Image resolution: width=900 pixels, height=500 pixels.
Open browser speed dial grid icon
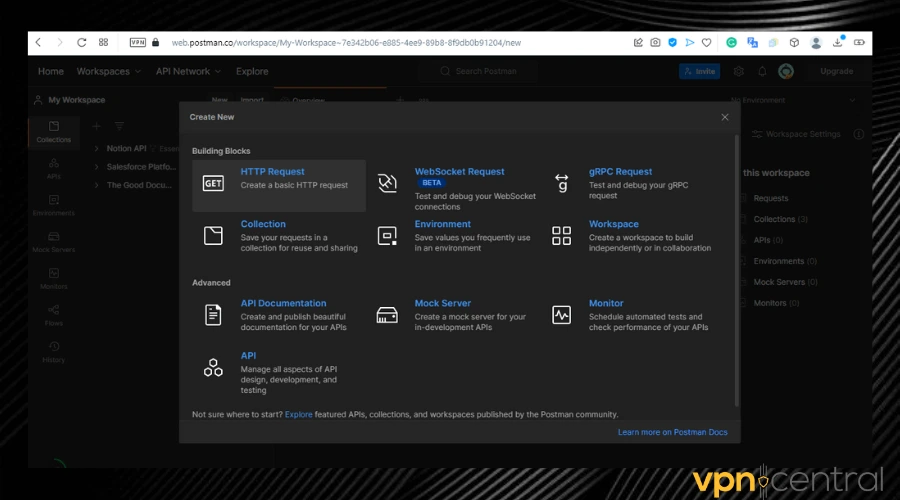coord(103,42)
